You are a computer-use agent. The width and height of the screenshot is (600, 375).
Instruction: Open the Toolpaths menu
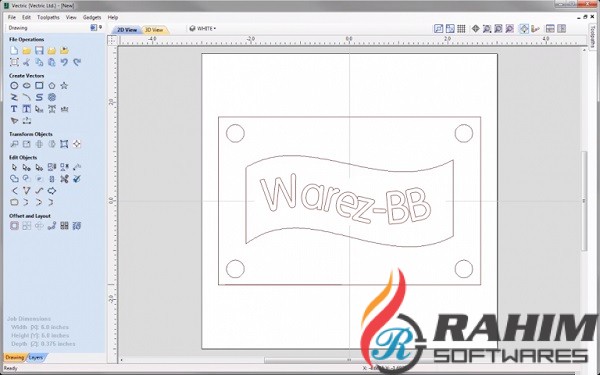(x=48, y=17)
